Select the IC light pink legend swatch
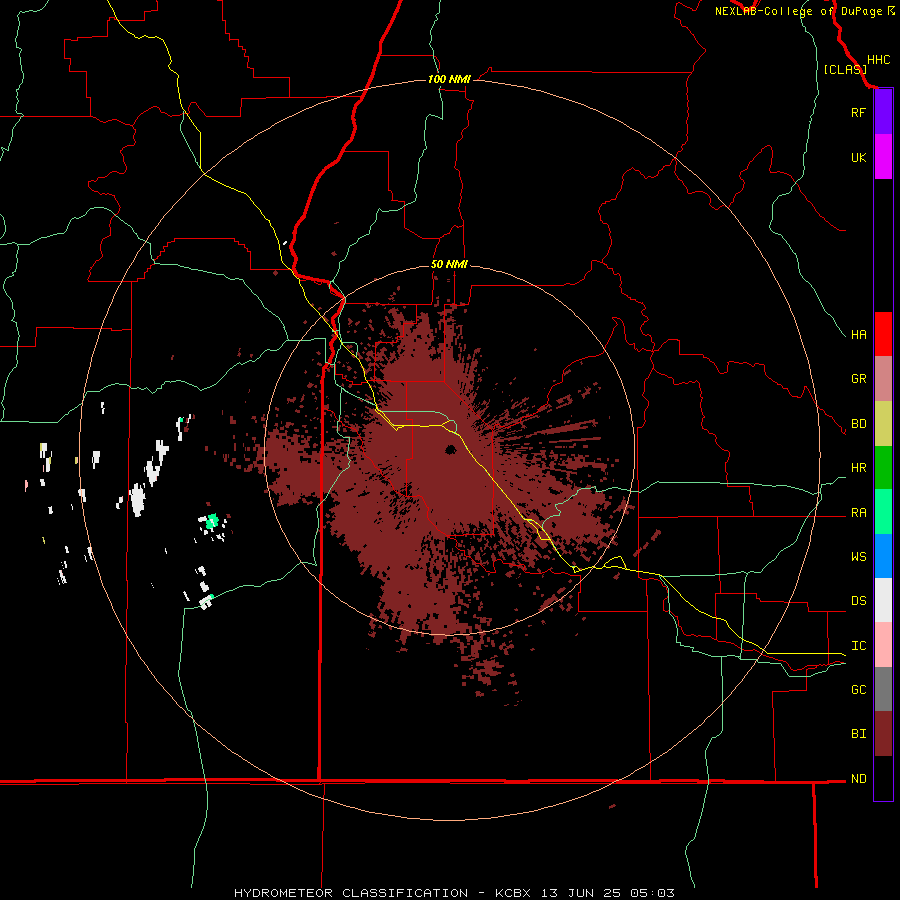 (x=883, y=645)
